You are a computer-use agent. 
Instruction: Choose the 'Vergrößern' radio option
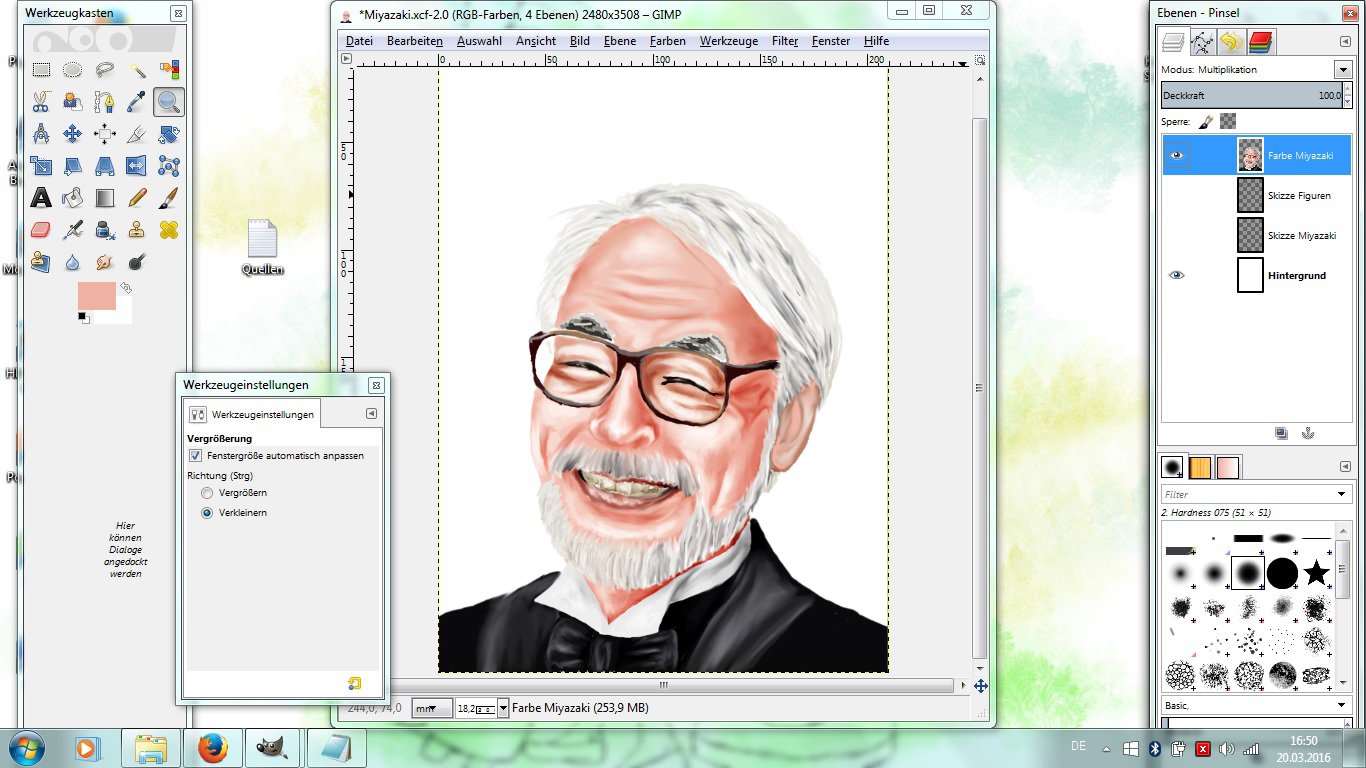pos(207,493)
